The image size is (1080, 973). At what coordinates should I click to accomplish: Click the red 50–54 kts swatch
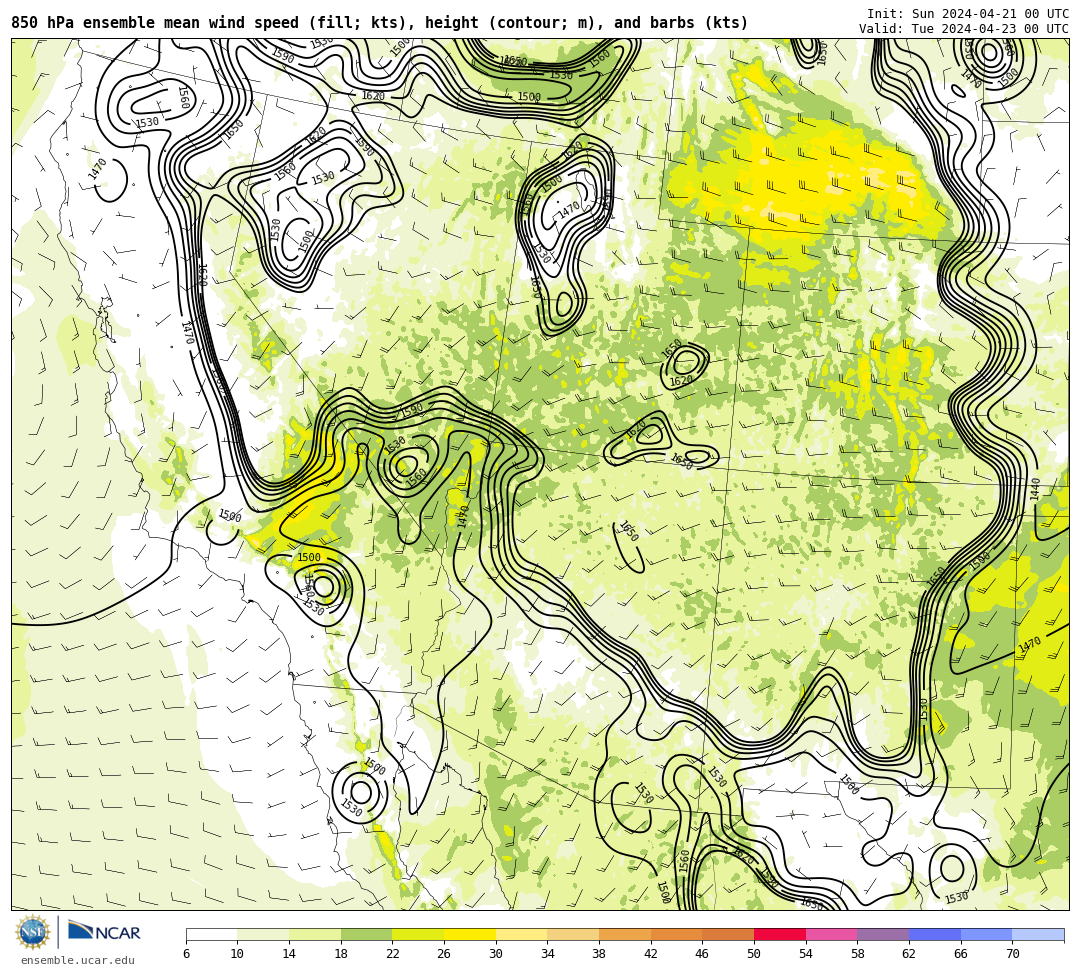tap(780, 934)
